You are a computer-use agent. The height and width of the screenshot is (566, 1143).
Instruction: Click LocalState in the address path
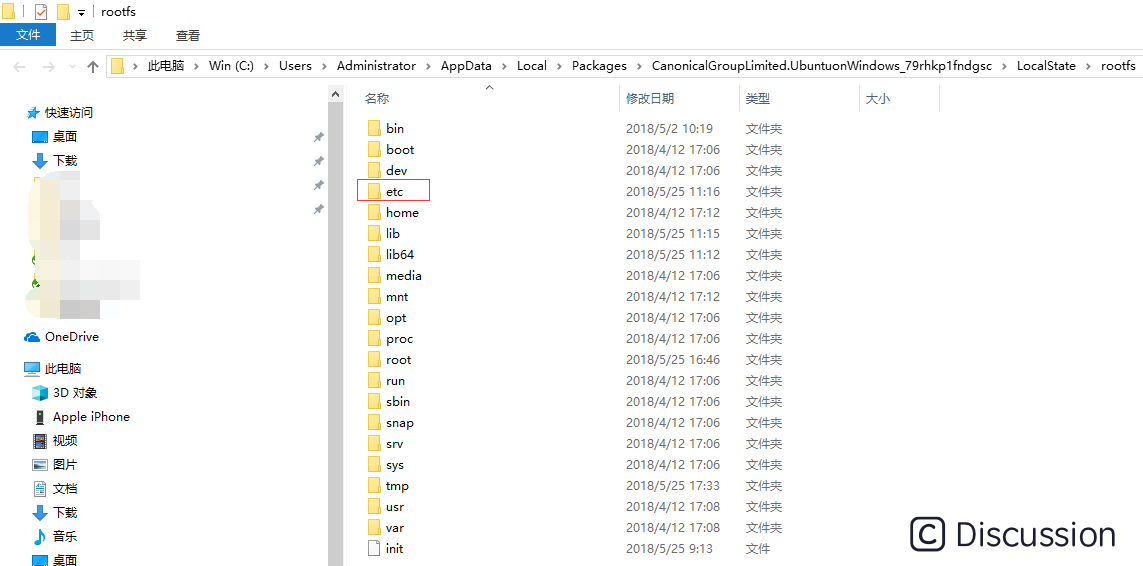coord(1046,66)
